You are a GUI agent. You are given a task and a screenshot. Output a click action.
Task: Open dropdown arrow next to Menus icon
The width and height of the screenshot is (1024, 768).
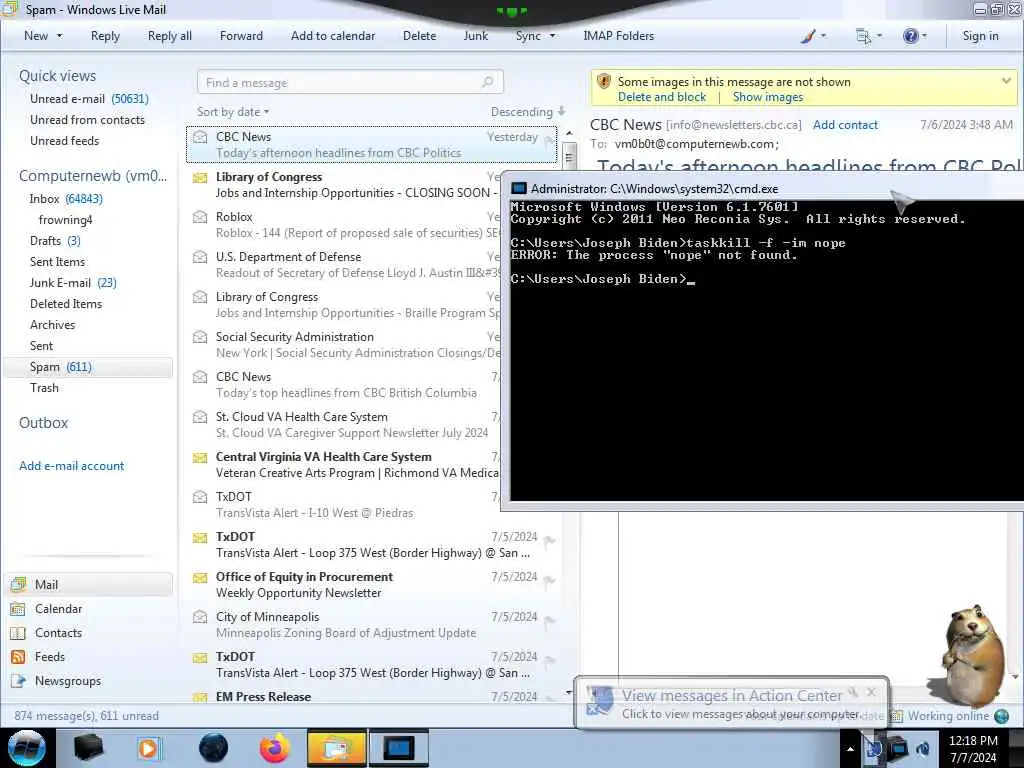coord(879,36)
